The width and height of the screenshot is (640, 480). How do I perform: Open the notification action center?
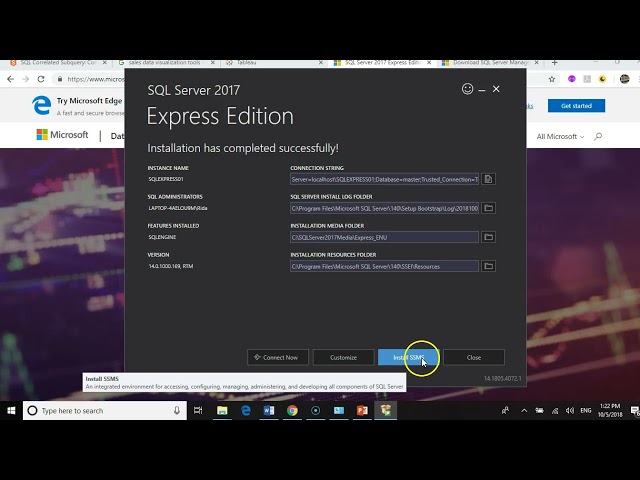[635, 411]
